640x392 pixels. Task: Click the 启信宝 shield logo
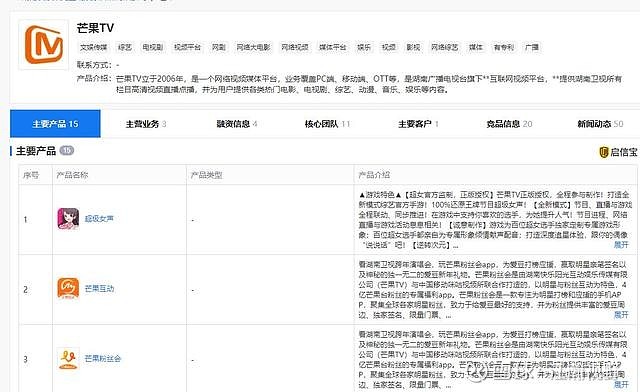coord(604,152)
